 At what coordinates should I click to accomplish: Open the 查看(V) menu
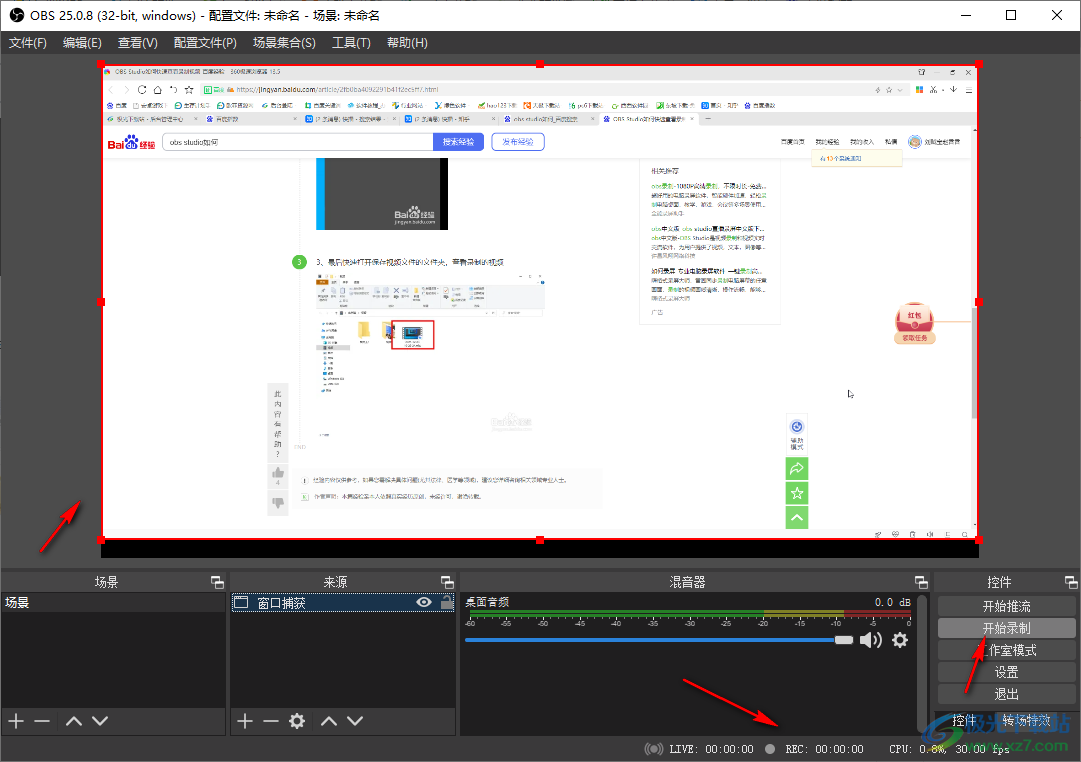point(137,43)
